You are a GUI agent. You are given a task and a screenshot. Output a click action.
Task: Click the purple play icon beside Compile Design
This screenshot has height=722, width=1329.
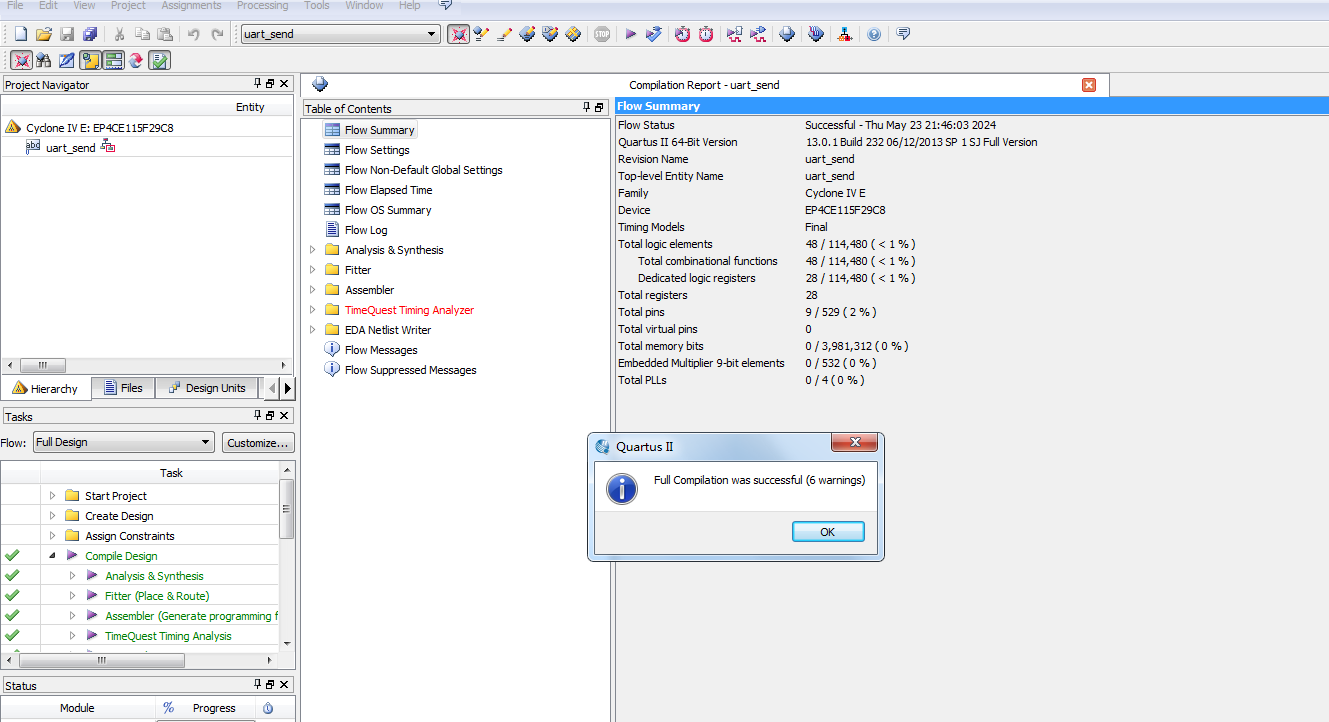point(72,556)
